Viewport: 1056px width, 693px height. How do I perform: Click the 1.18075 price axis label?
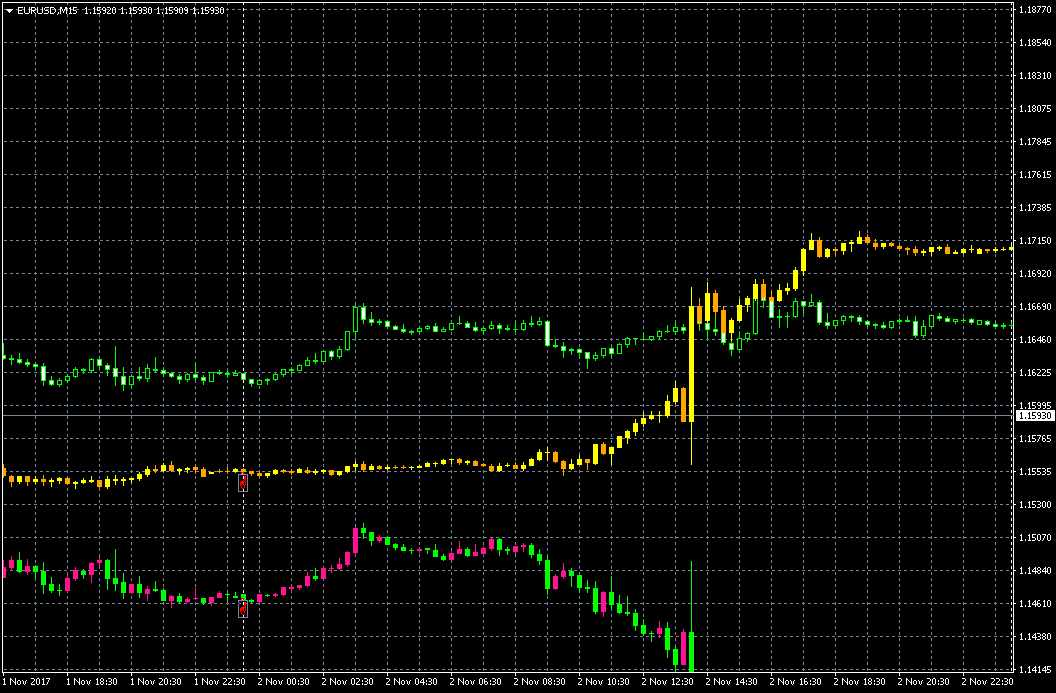pos(1035,108)
